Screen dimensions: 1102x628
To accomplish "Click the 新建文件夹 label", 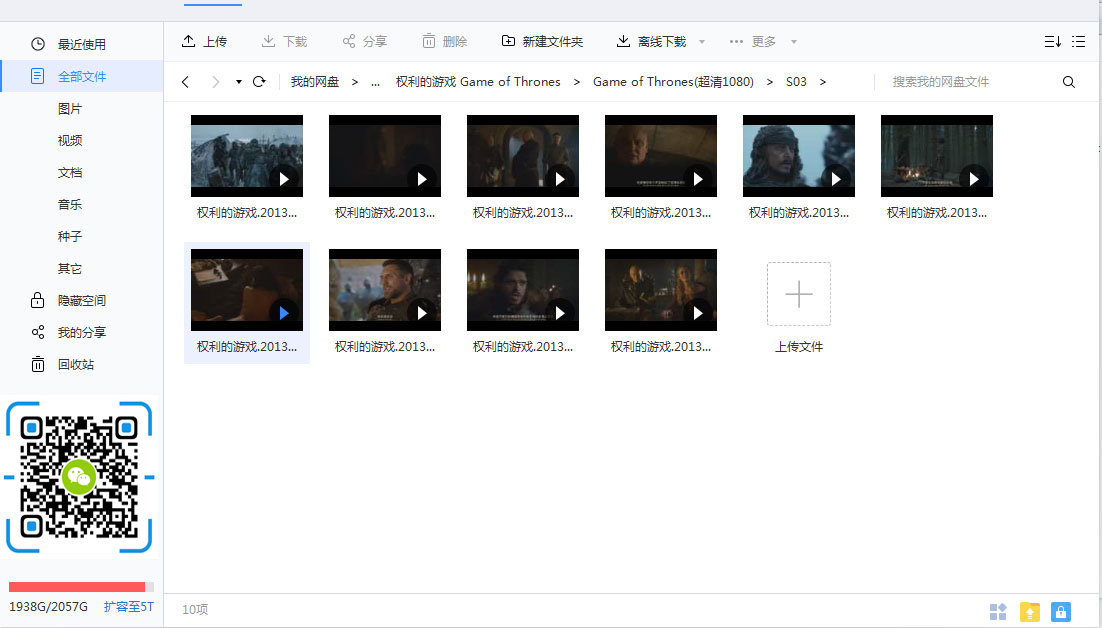I will tap(552, 41).
